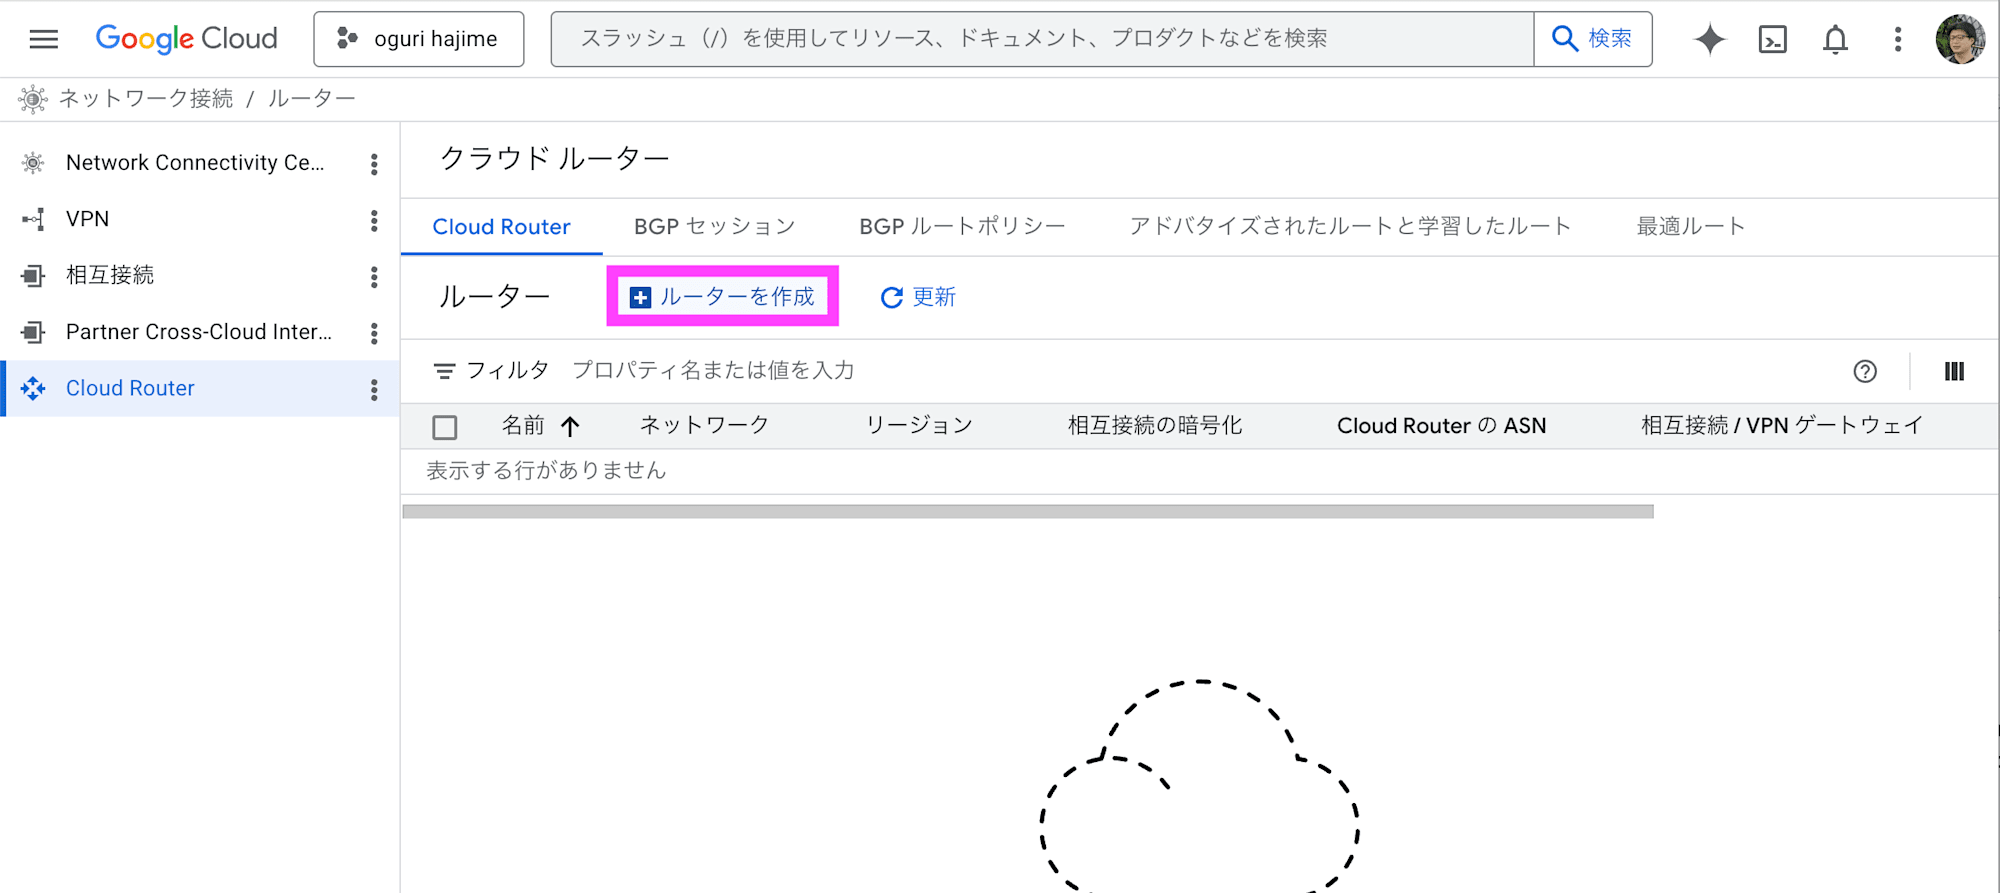
Task: Open the notifications bell
Action: click(x=1835, y=39)
